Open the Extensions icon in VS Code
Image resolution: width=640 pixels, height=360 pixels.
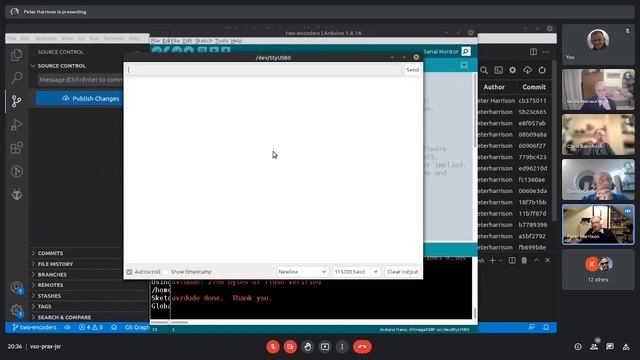(16, 148)
